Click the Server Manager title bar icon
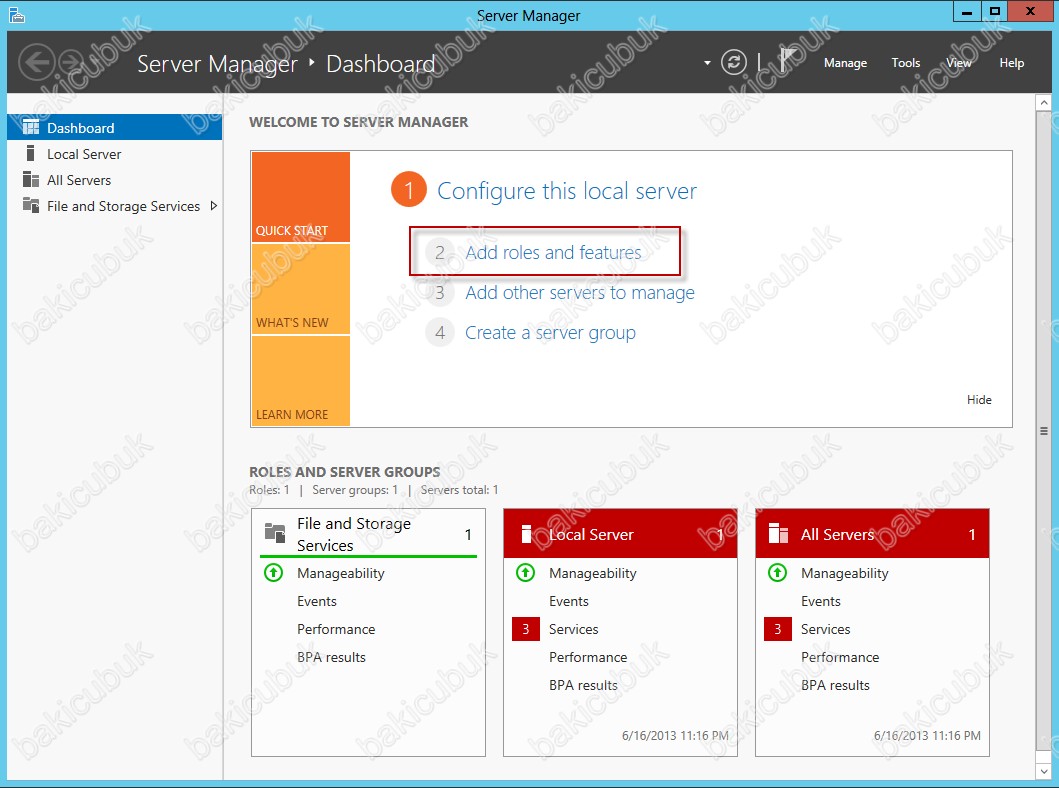 (x=17, y=15)
